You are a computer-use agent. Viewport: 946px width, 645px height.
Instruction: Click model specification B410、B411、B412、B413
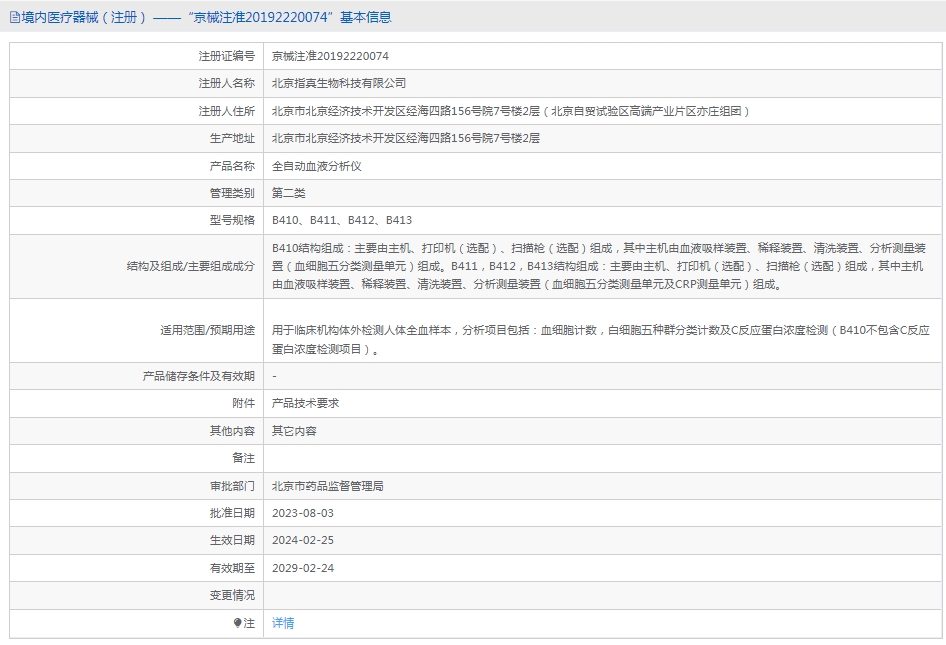342,220
